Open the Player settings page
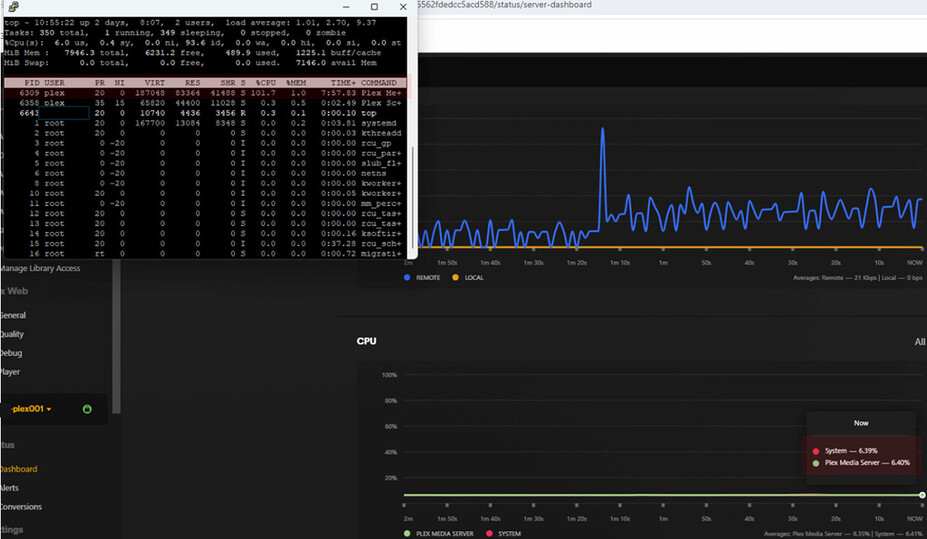927x539 pixels. pos(10,372)
